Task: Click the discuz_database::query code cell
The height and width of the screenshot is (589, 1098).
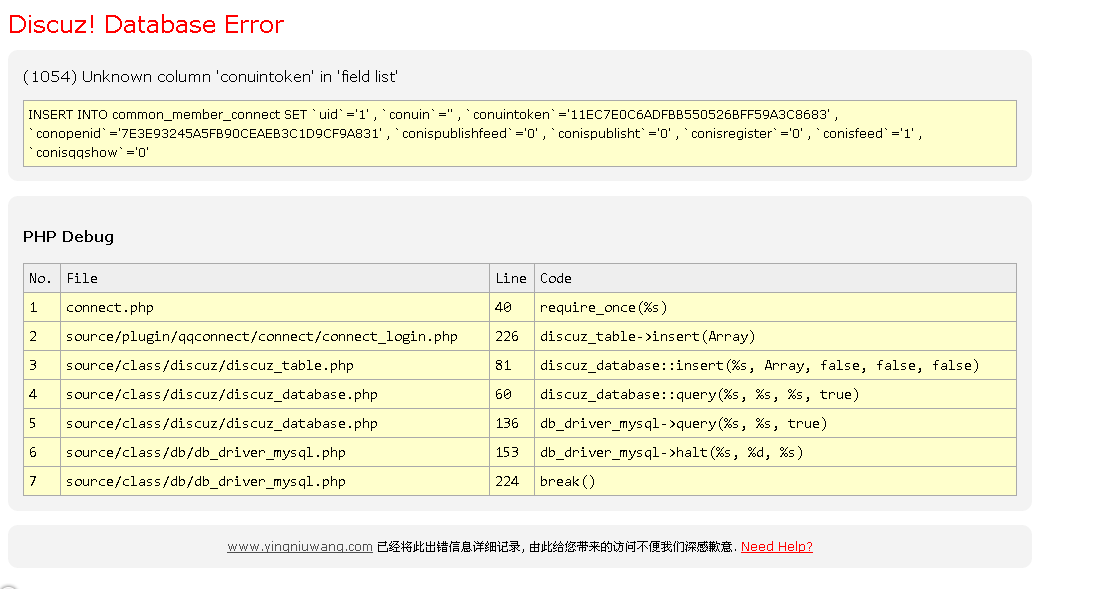Action: coord(699,394)
